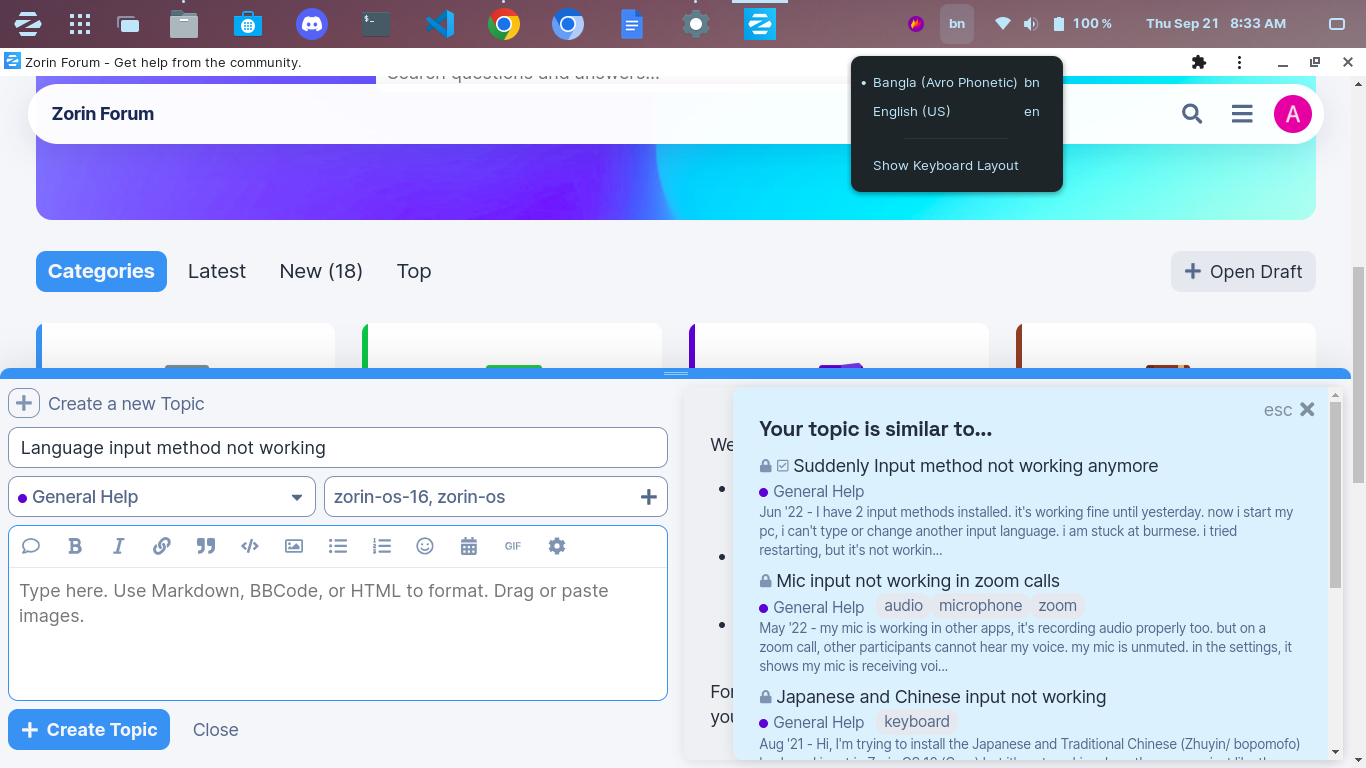Toggle italic formatting in composer
This screenshot has height=768, width=1366.
tap(118, 546)
